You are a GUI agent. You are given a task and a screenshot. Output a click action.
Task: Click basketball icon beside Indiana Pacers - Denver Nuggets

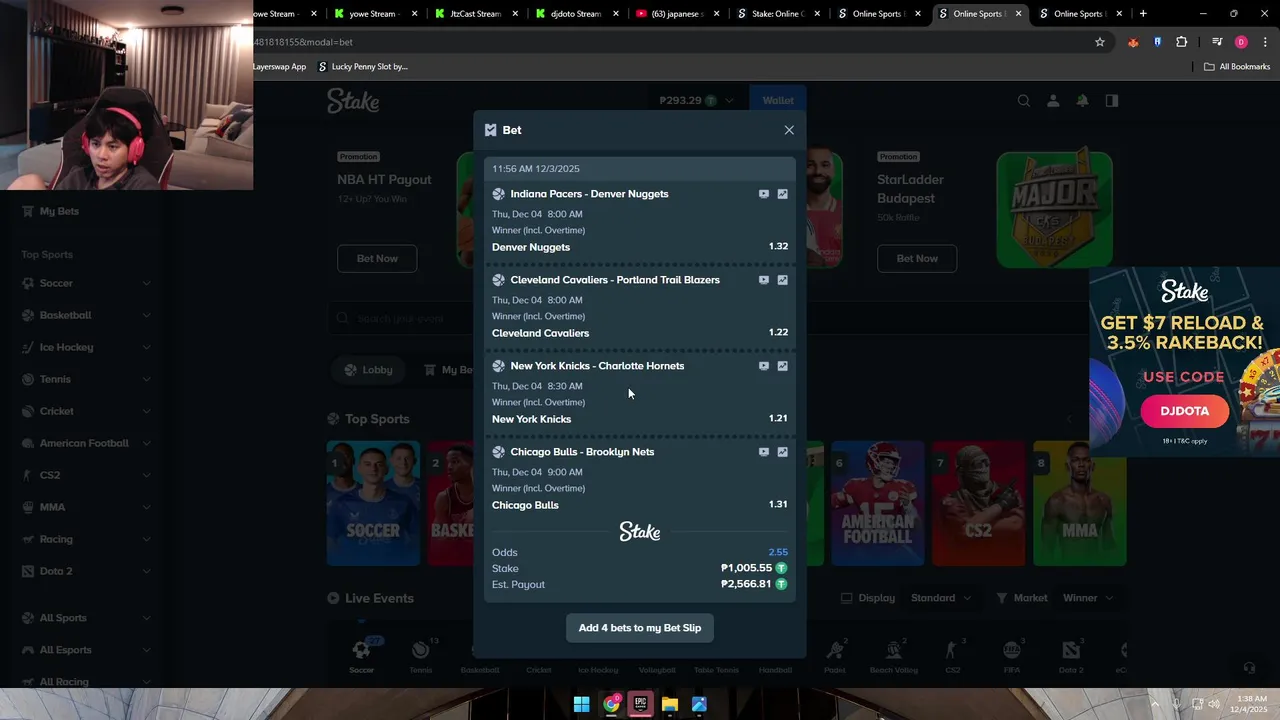(498, 194)
